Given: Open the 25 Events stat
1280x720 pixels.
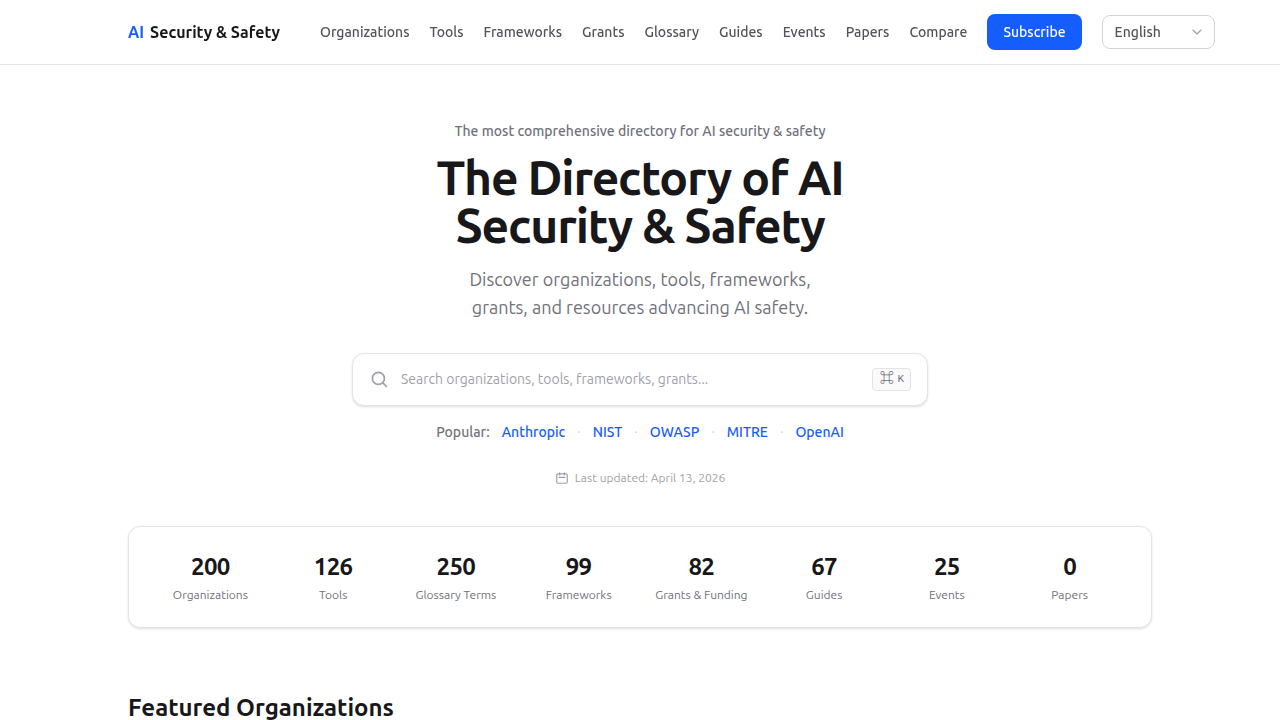Looking at the screenshot, I should [947, 578].
